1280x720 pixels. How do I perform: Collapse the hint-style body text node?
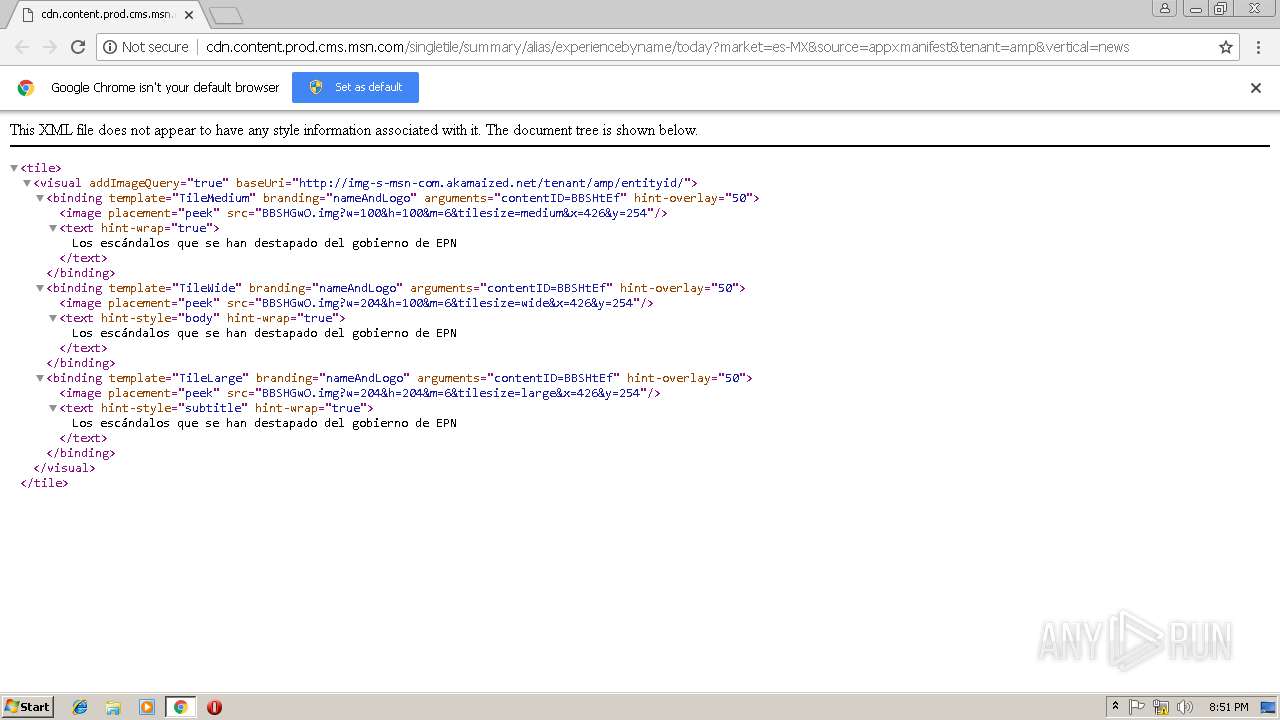point(53,318)
